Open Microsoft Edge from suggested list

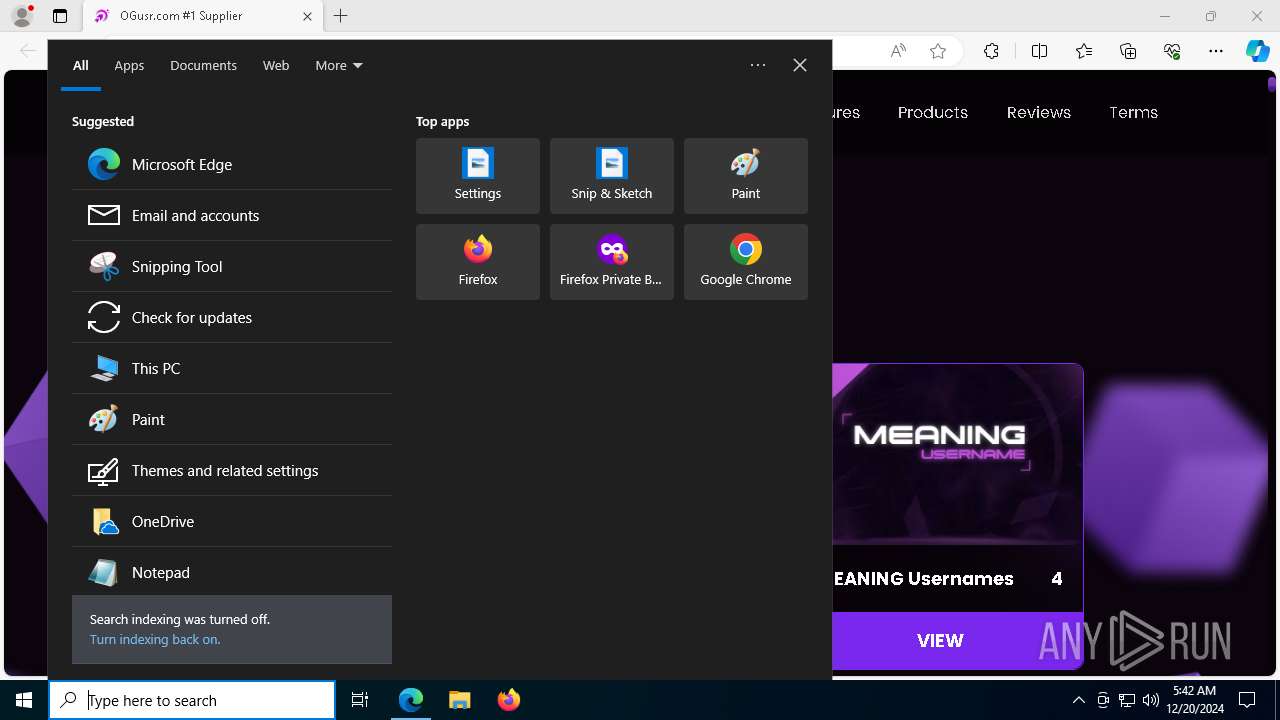[x=231, y=164]
